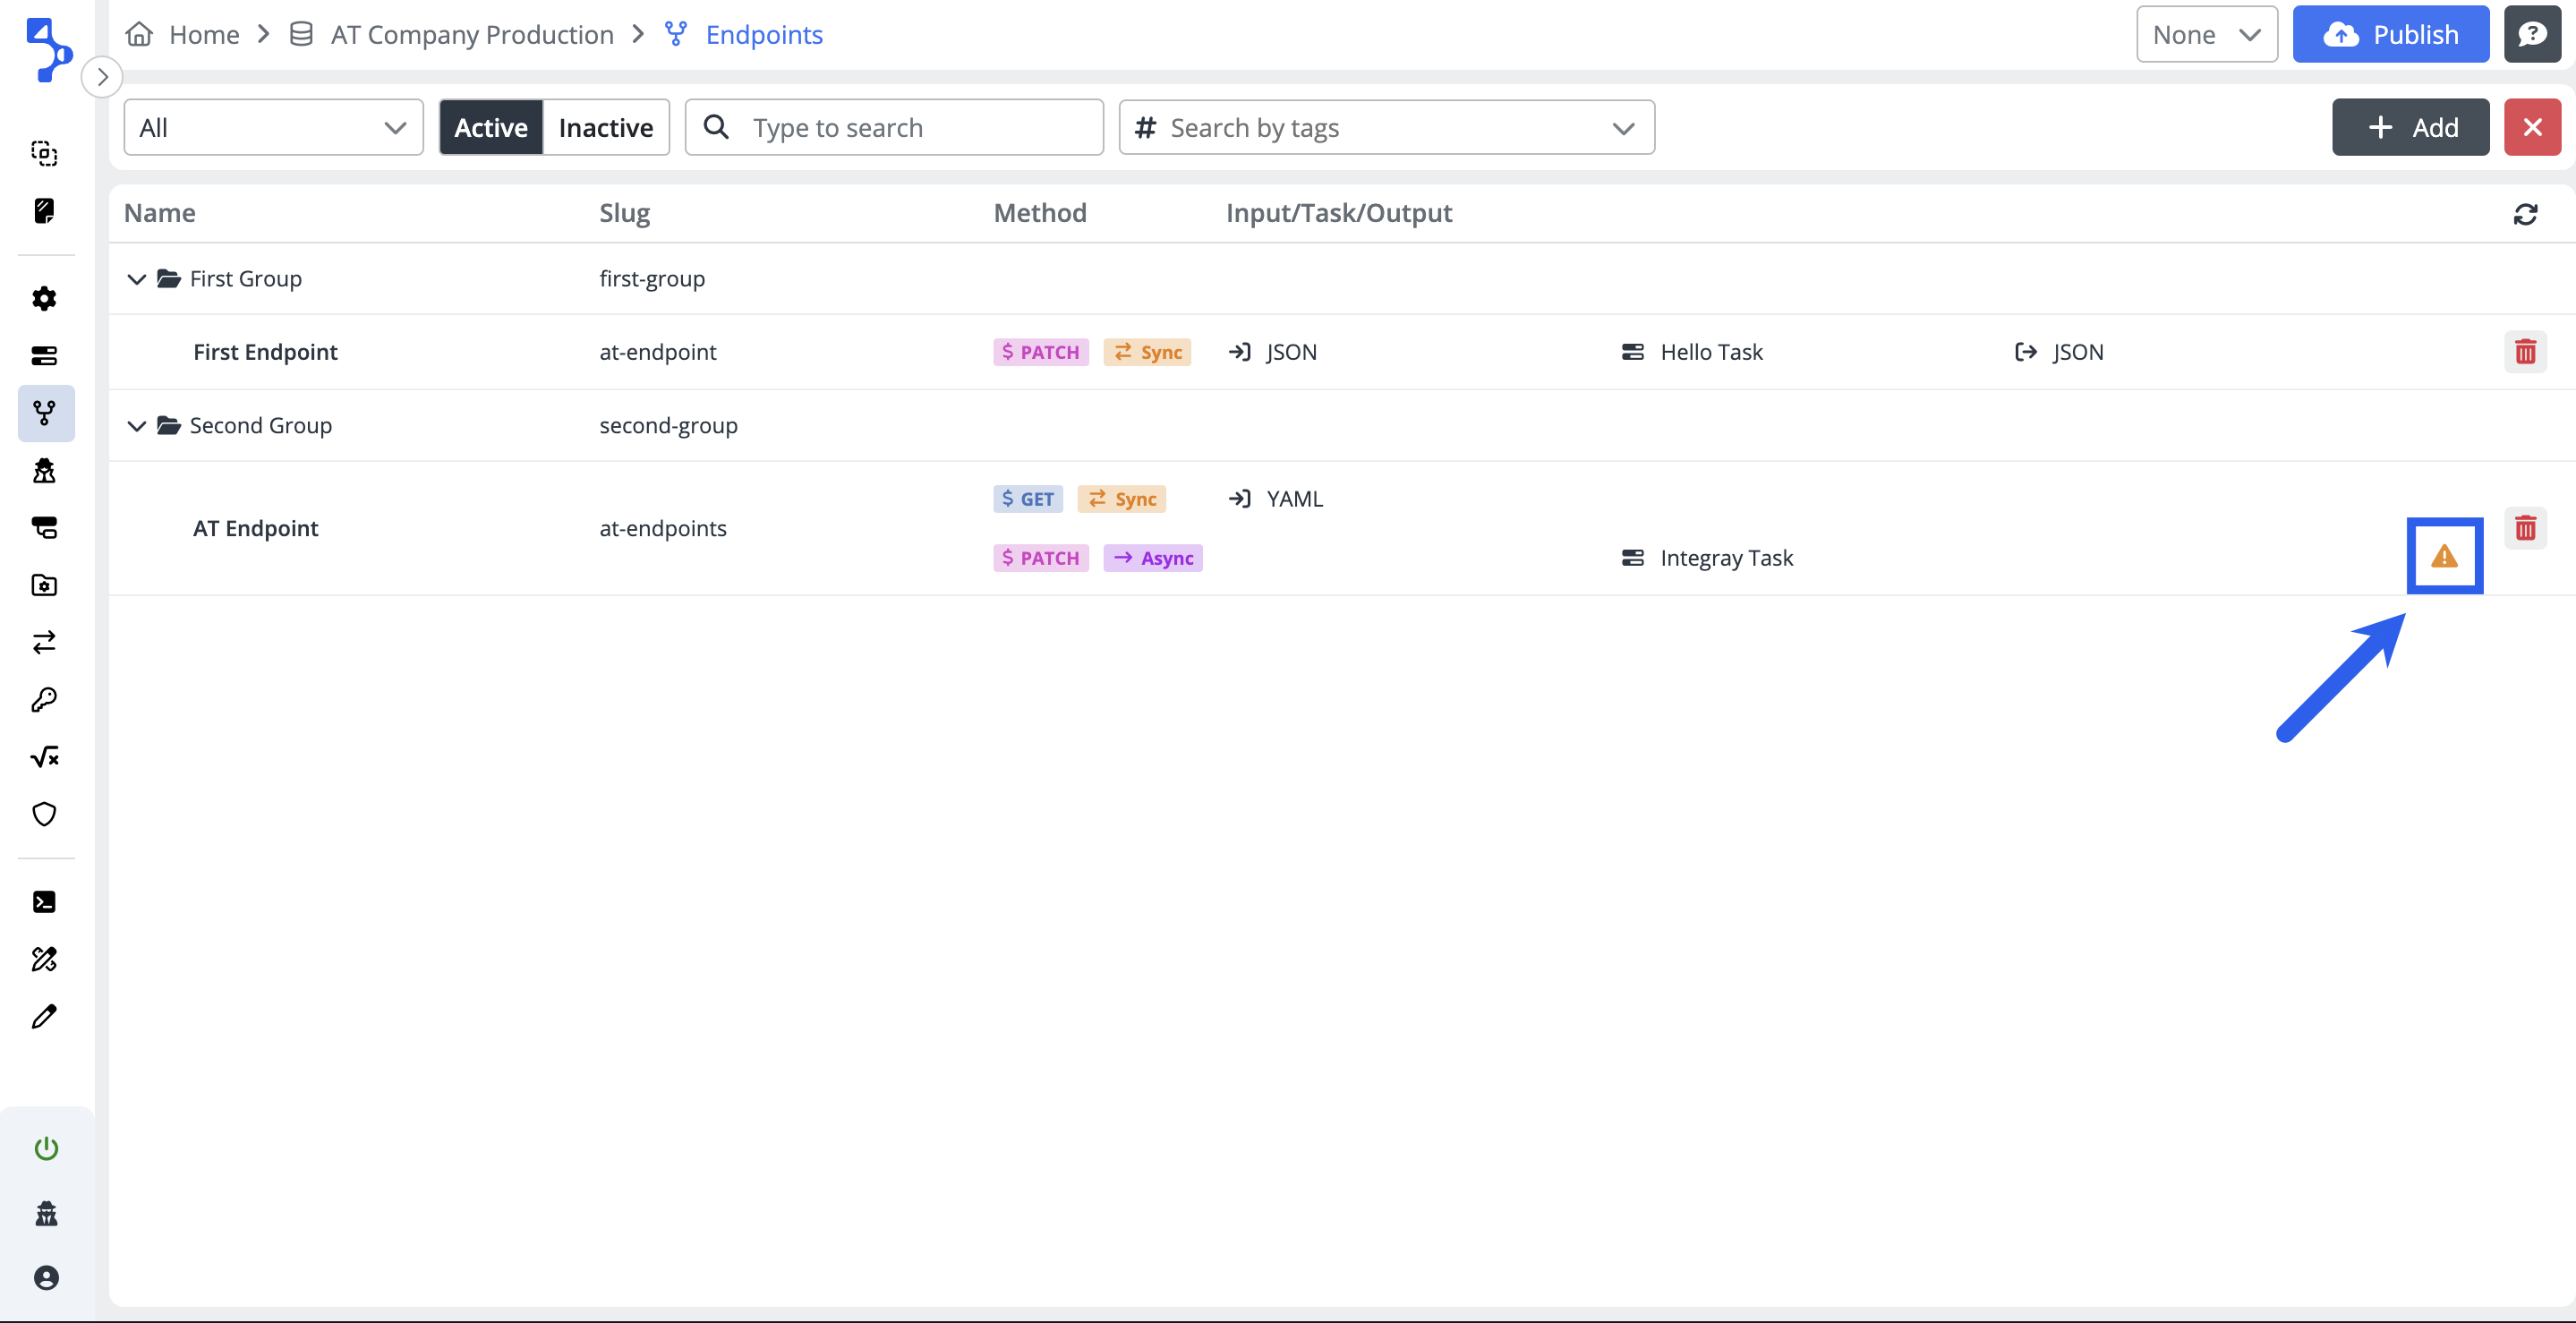Click the orange warning triangle icon
This screenshot has width=2576, height=1323.
click(2443, 556)
